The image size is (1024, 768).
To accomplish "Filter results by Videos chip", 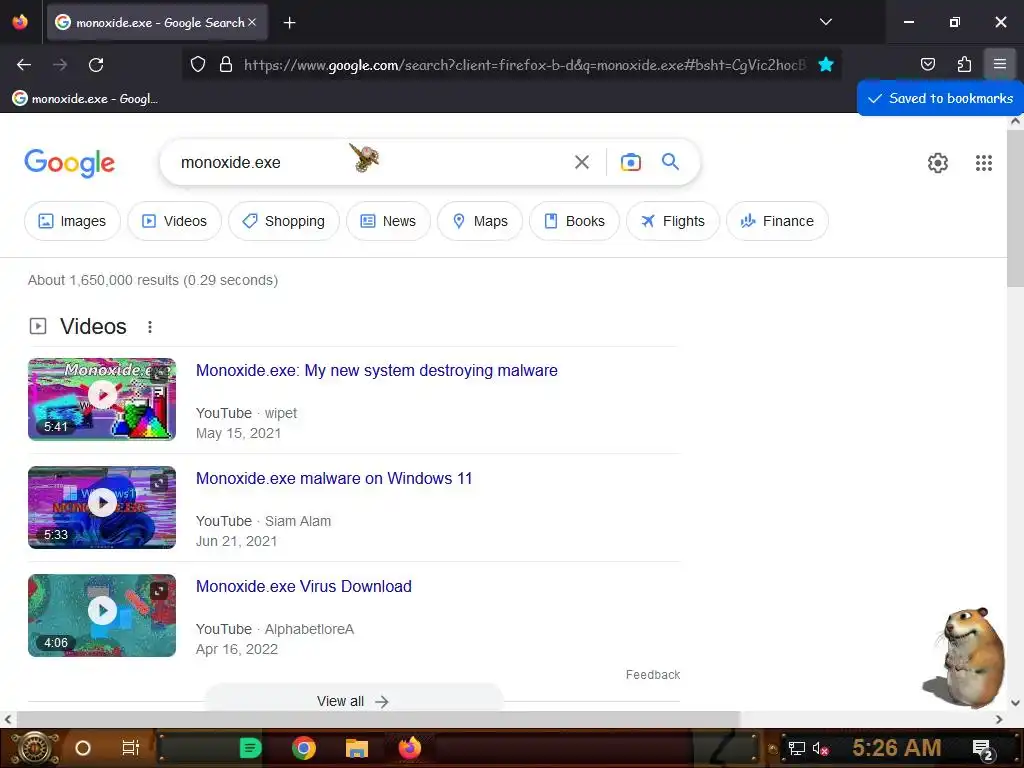I will click(x=174, y=221).
